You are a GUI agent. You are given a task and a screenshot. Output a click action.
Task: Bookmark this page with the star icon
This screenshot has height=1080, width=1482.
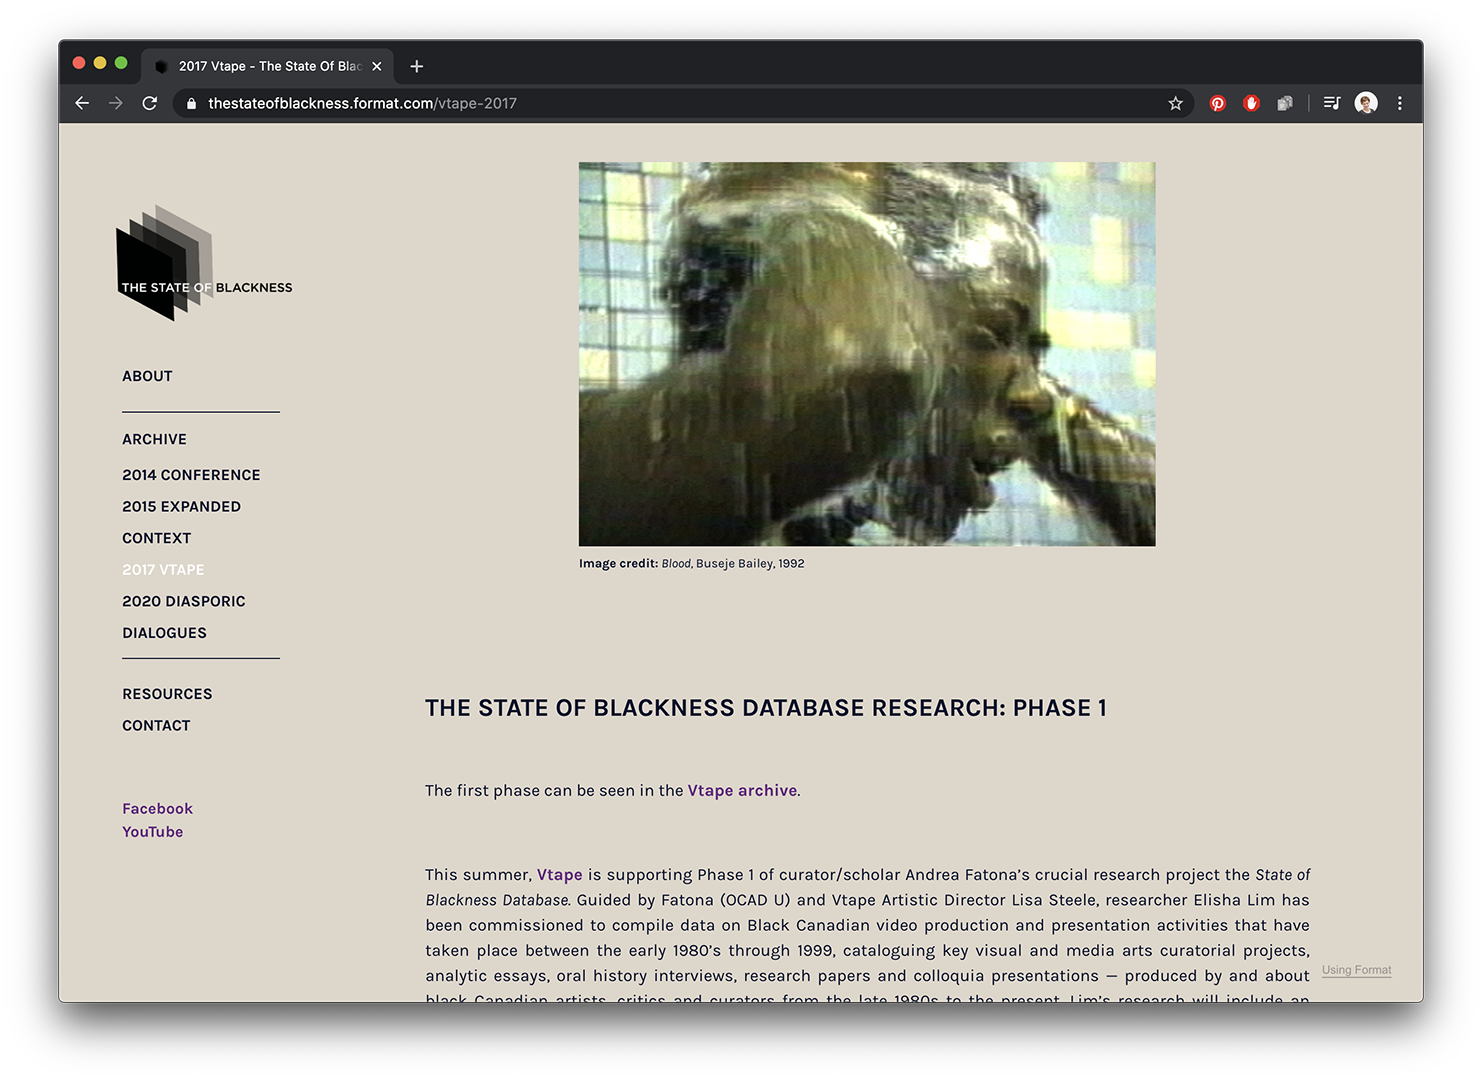pyautogui.click(x=1175, y=103)
